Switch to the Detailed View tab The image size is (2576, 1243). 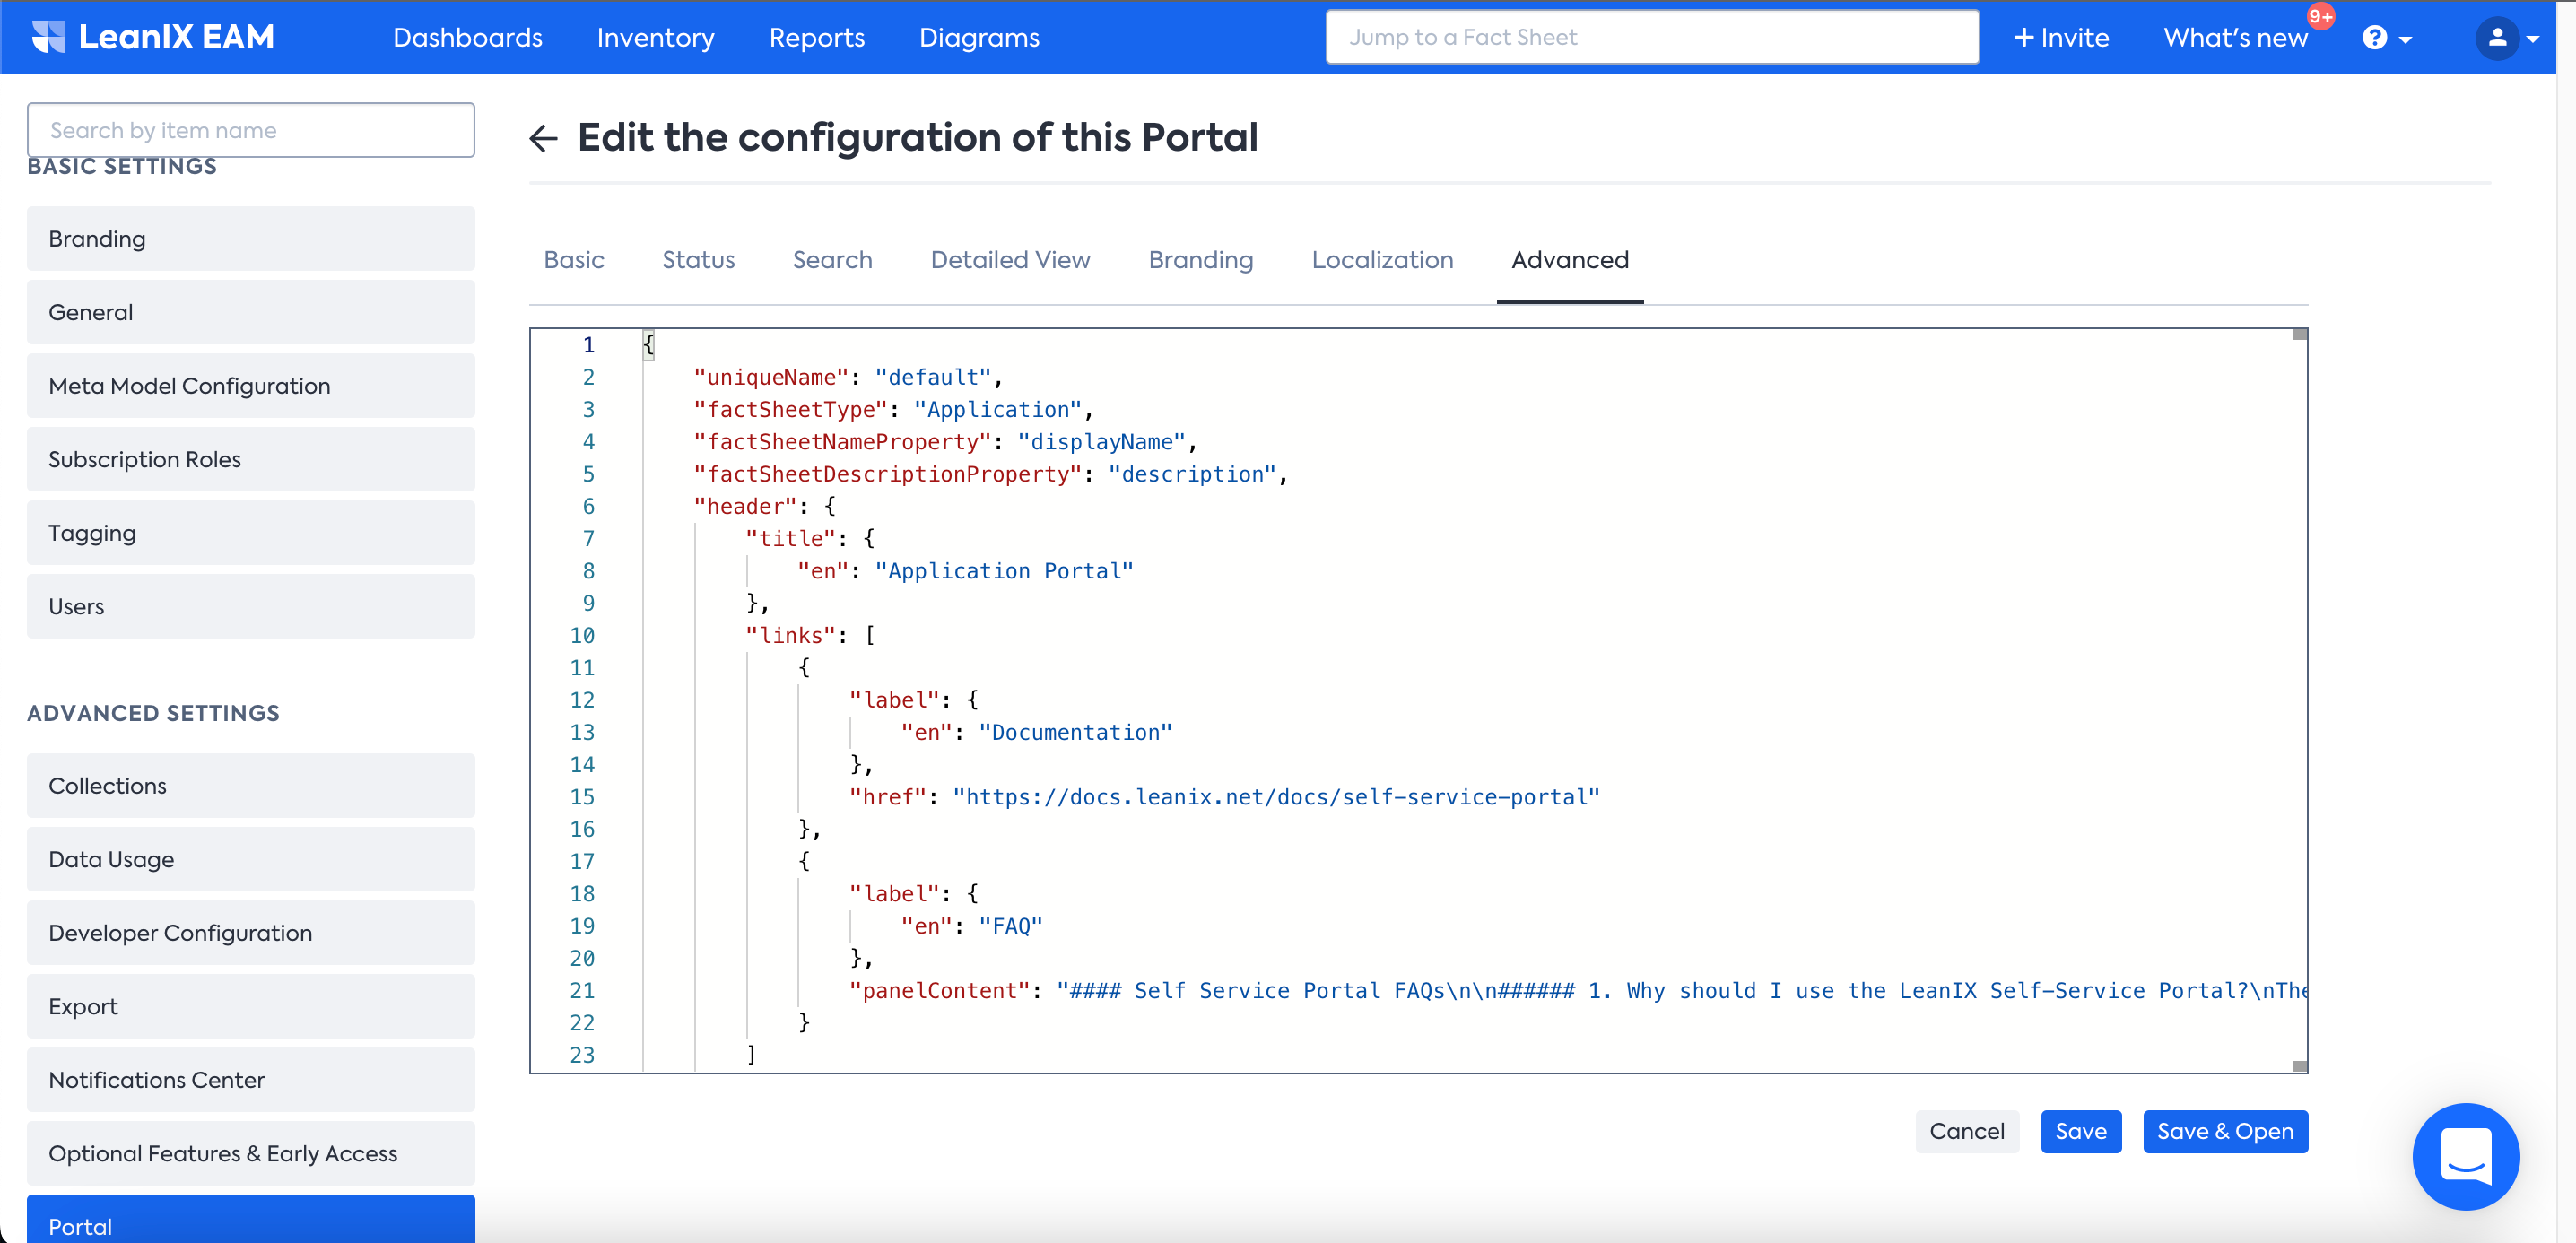(x=1010, y=260)
